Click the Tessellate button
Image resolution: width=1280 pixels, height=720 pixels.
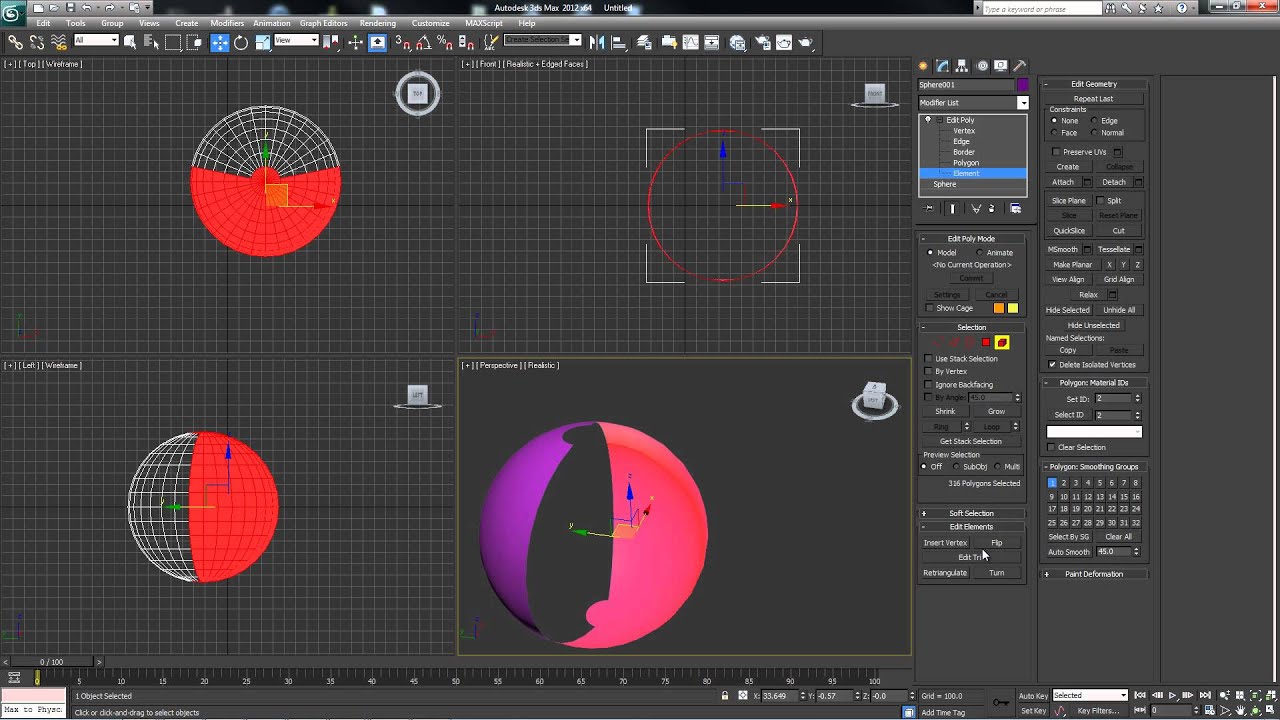click(1114, 250)
